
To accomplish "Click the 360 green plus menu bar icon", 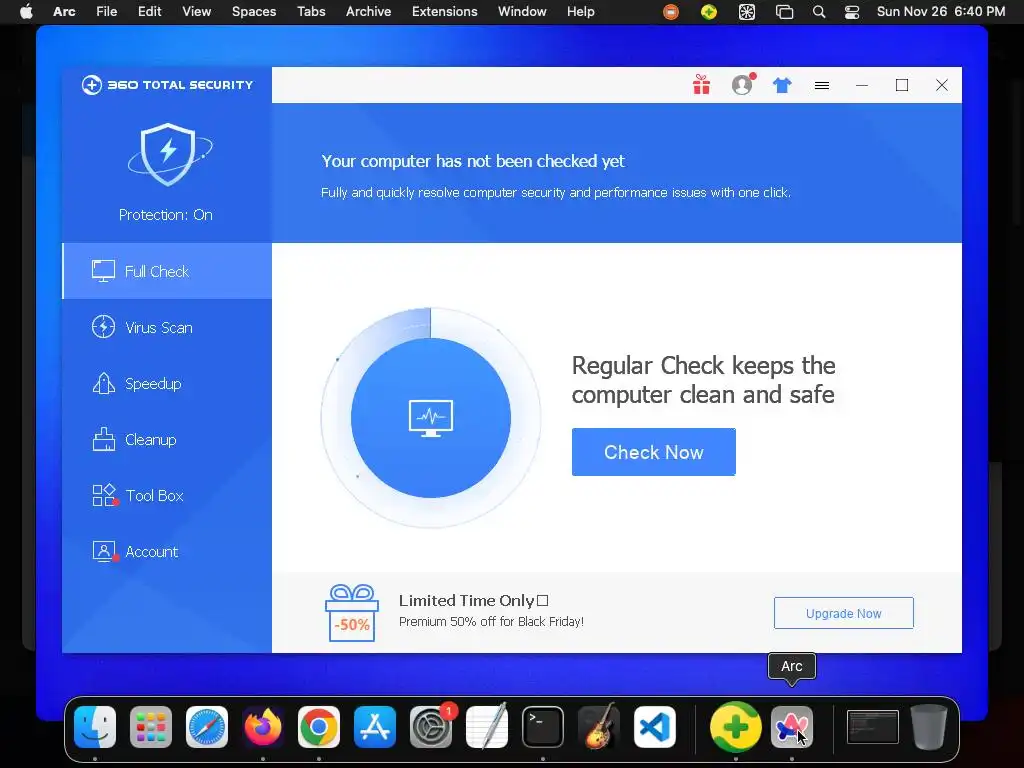I will point(709,12).
